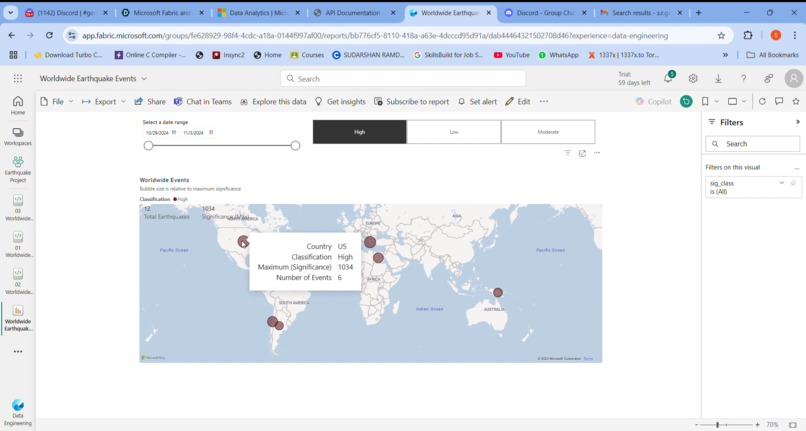Open the Data Engineering experience switcher

click(17, 412)
